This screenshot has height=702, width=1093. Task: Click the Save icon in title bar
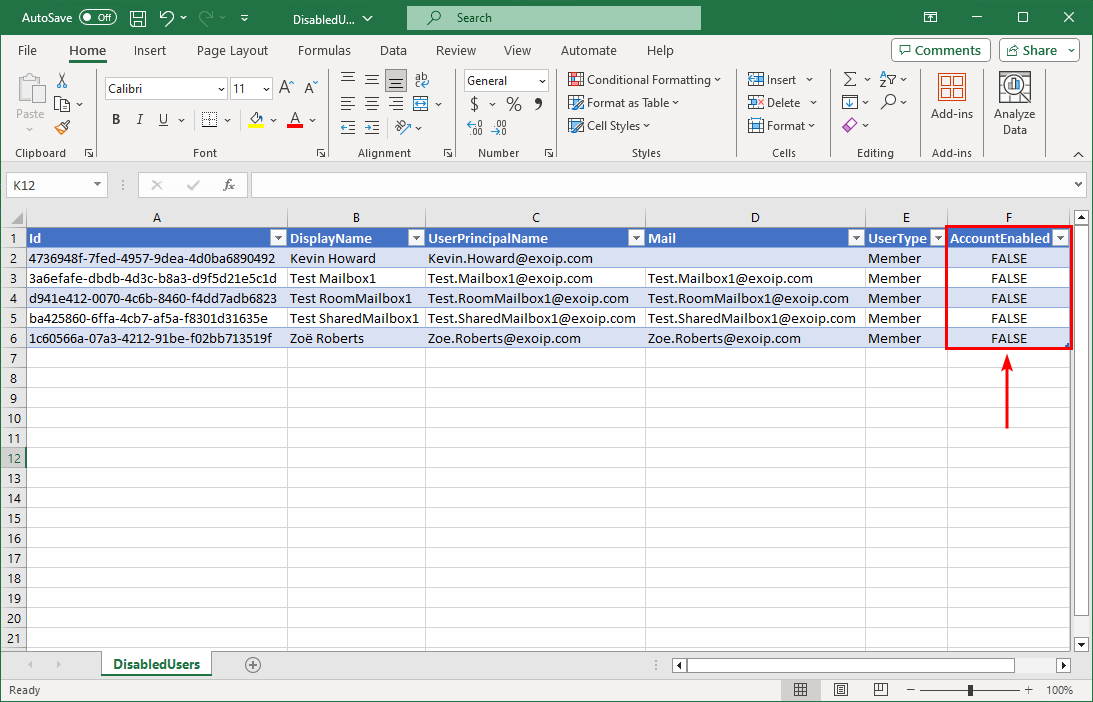click(x=139, y=18)
